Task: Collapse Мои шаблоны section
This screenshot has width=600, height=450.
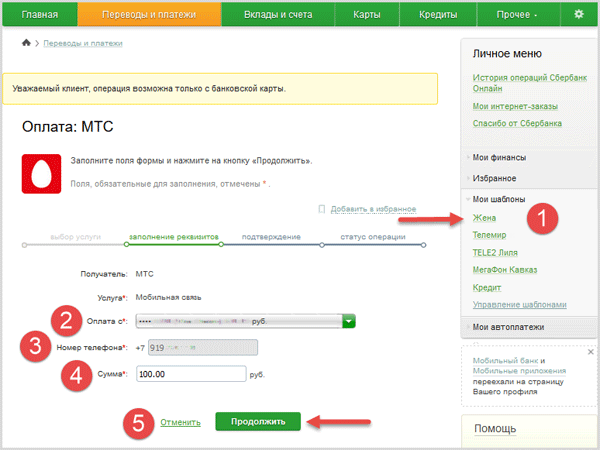Action: tap(499, 199)
